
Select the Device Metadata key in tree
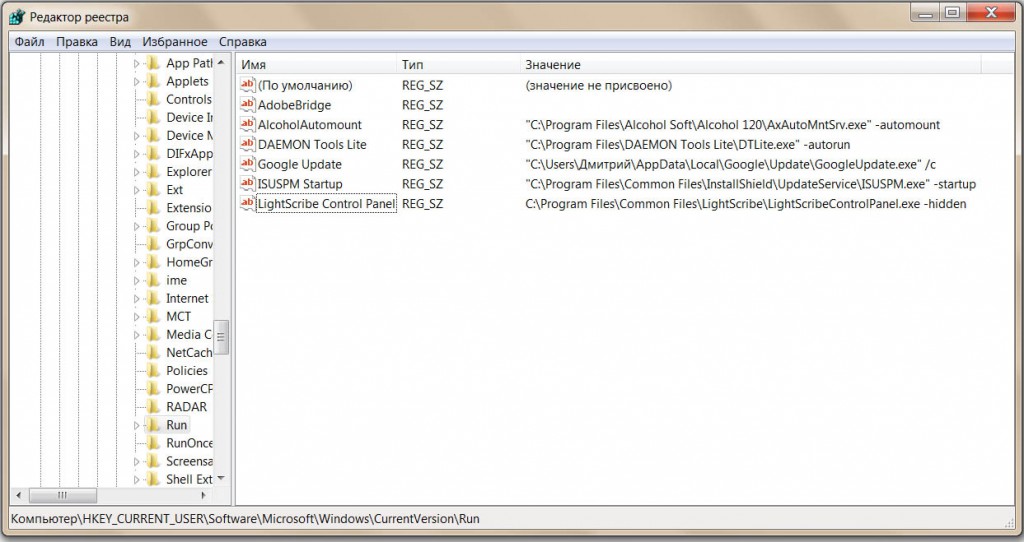pos(189,136)
